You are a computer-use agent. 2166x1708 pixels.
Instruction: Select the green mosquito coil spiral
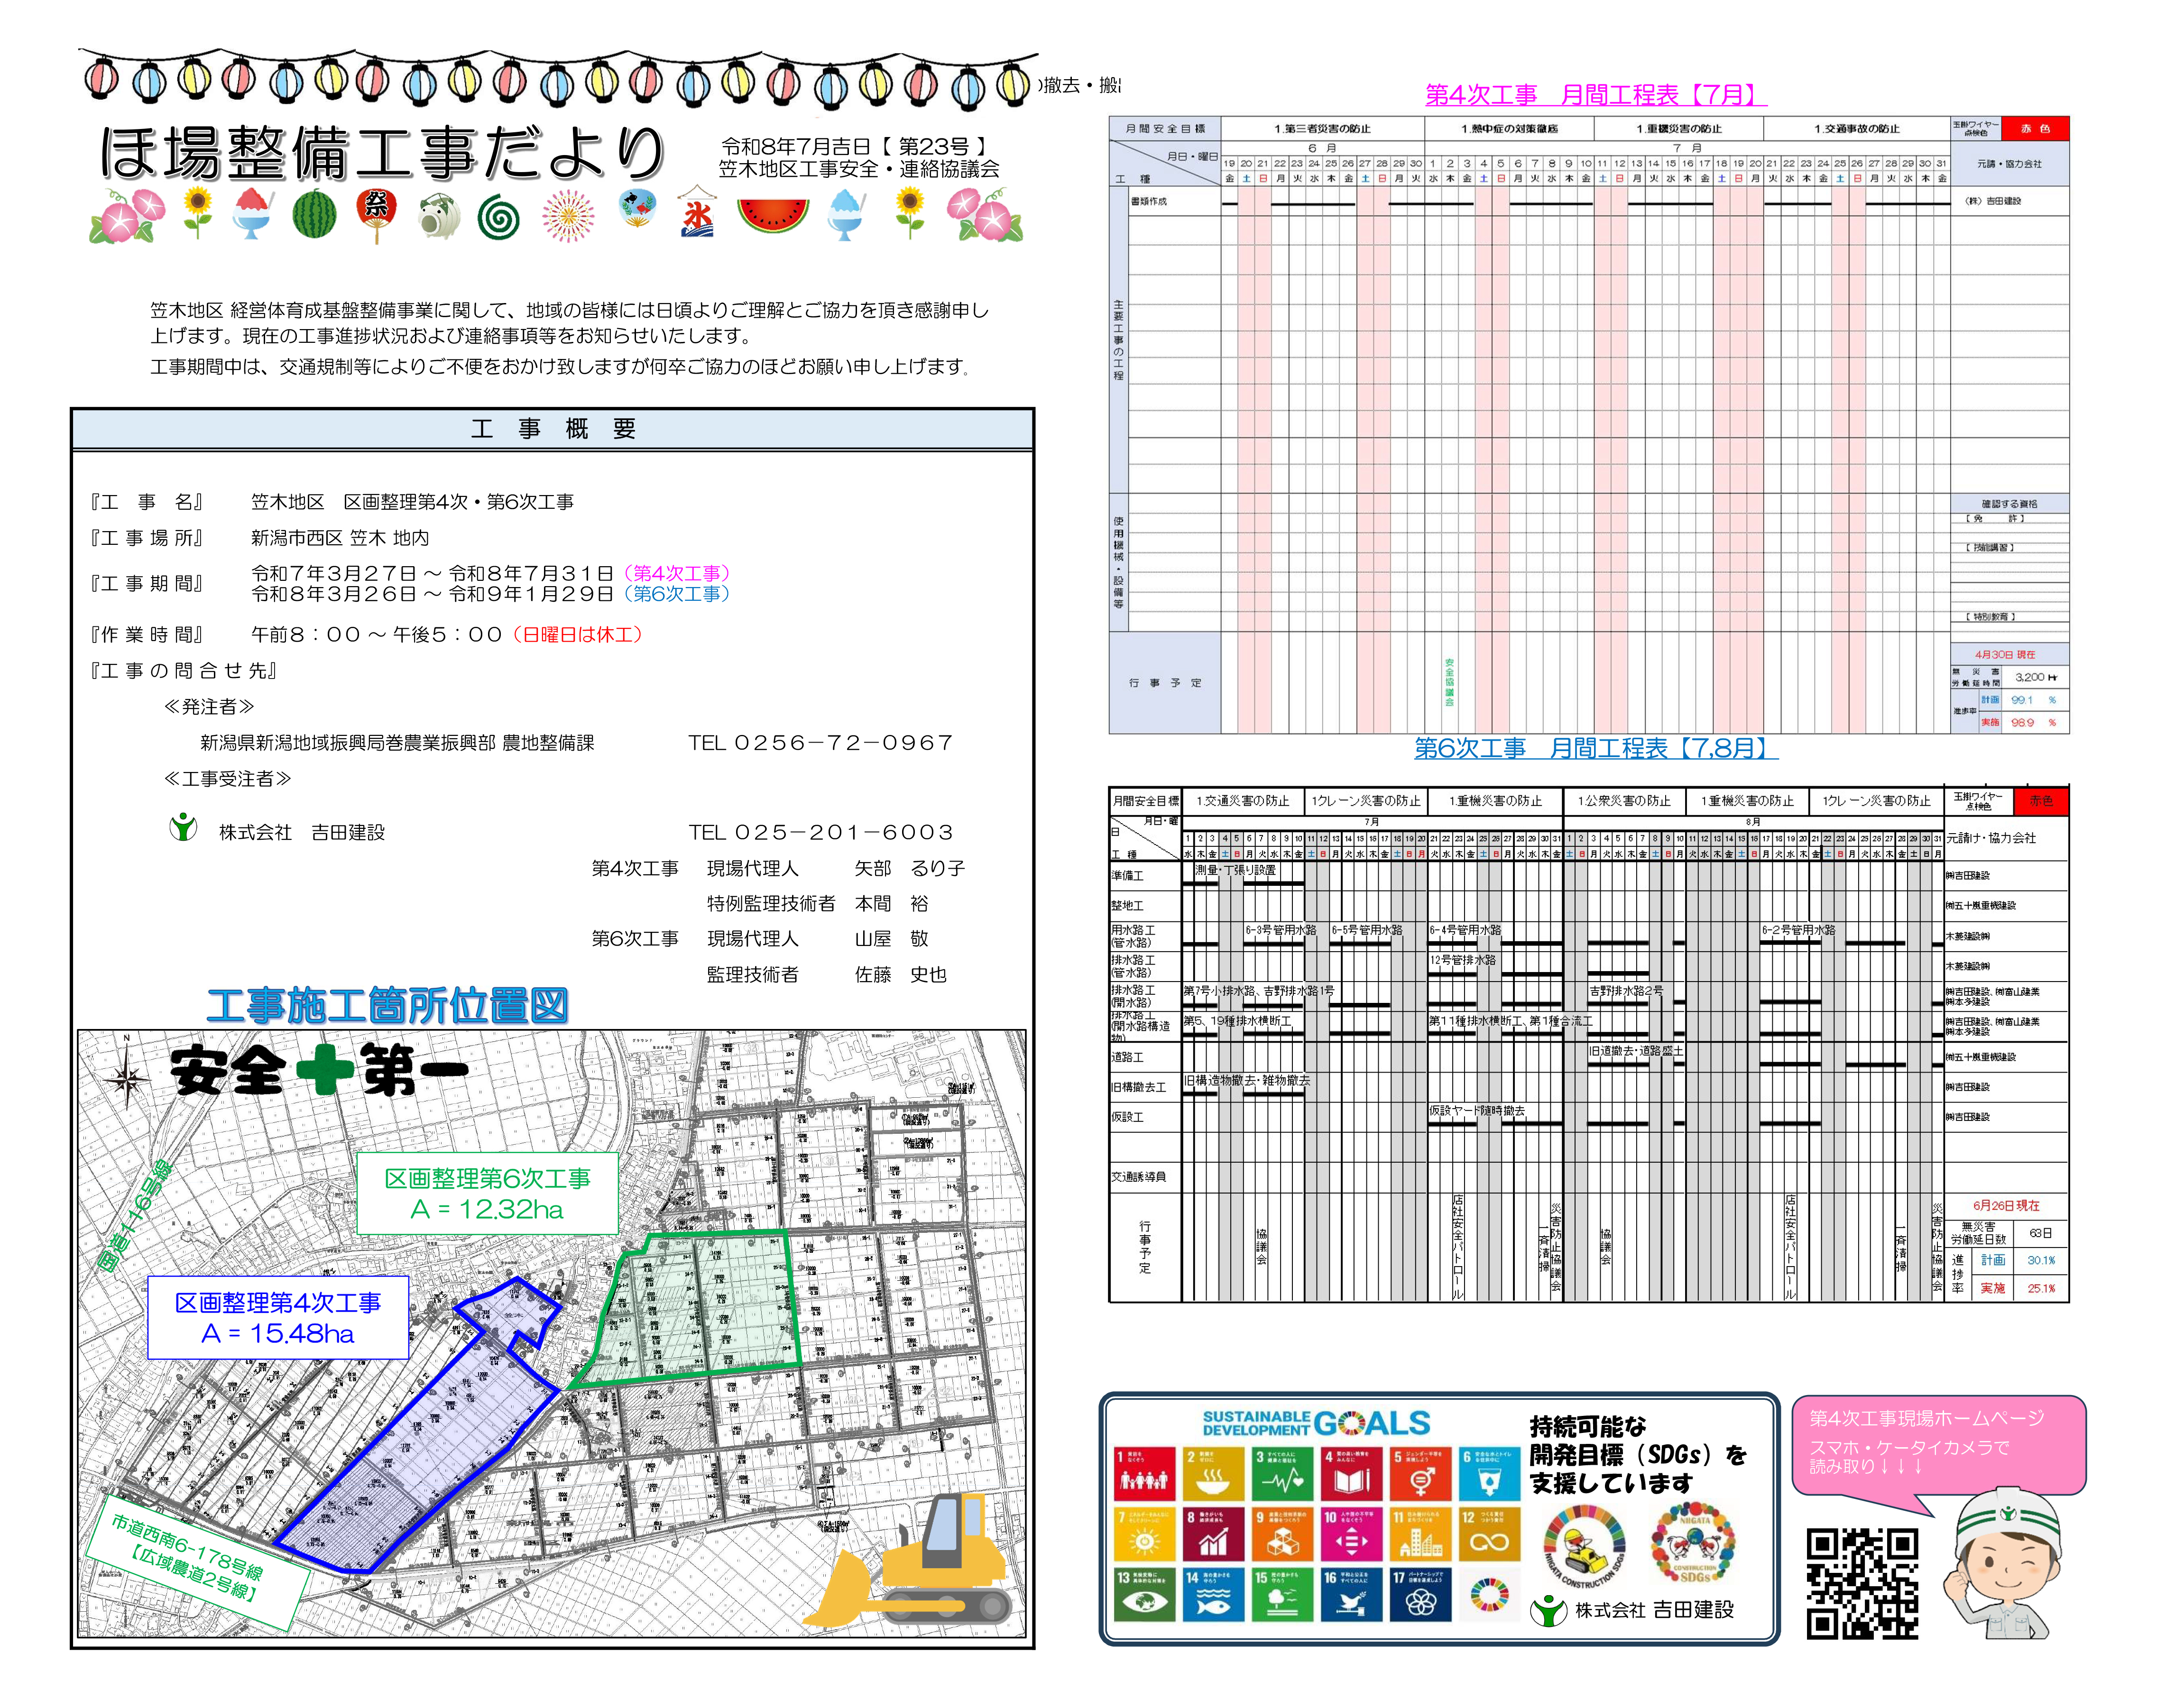tap(498, 218)
